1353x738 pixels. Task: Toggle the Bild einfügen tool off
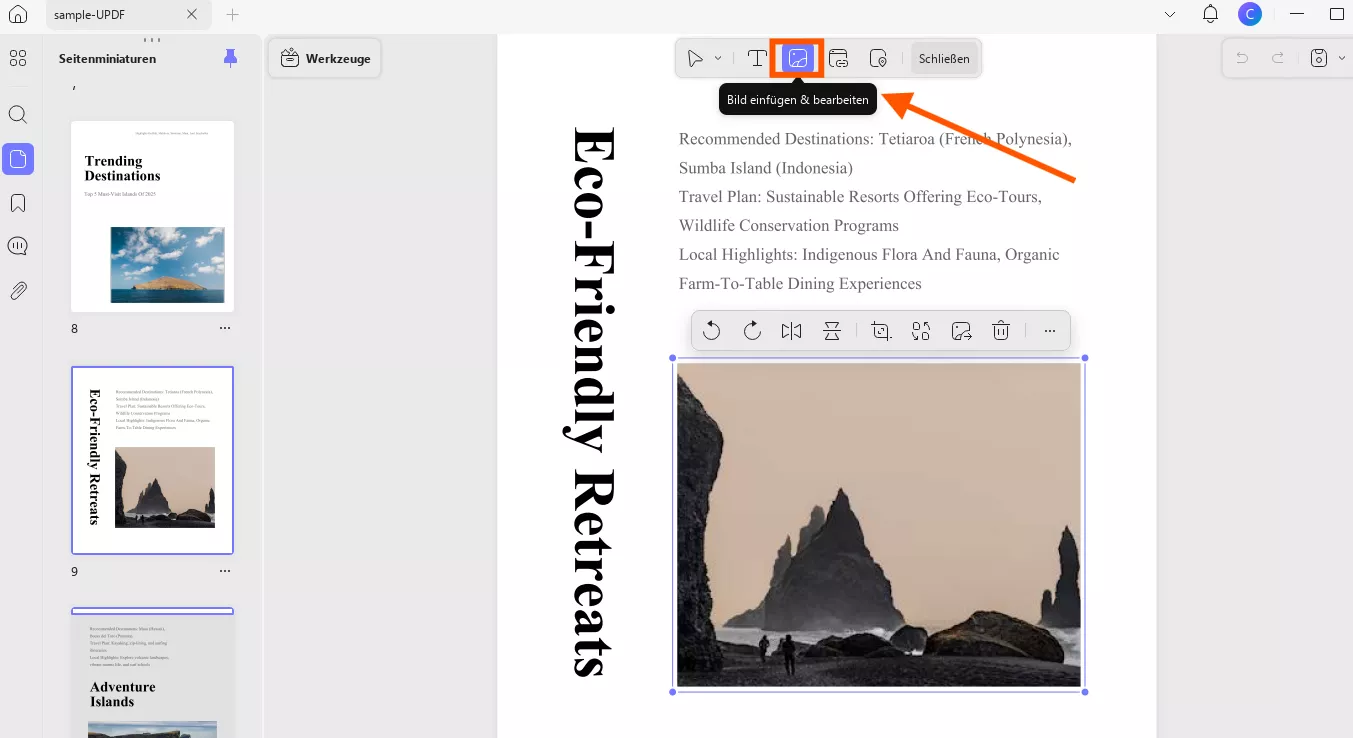point(797,57)
